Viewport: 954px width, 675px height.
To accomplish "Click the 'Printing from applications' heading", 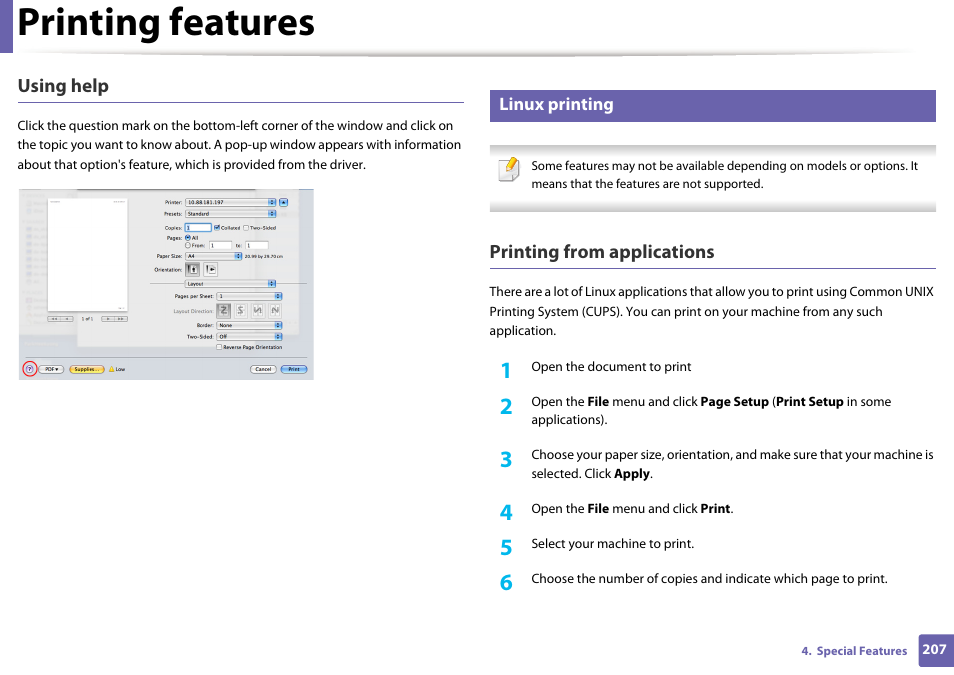I will point(602,252).
